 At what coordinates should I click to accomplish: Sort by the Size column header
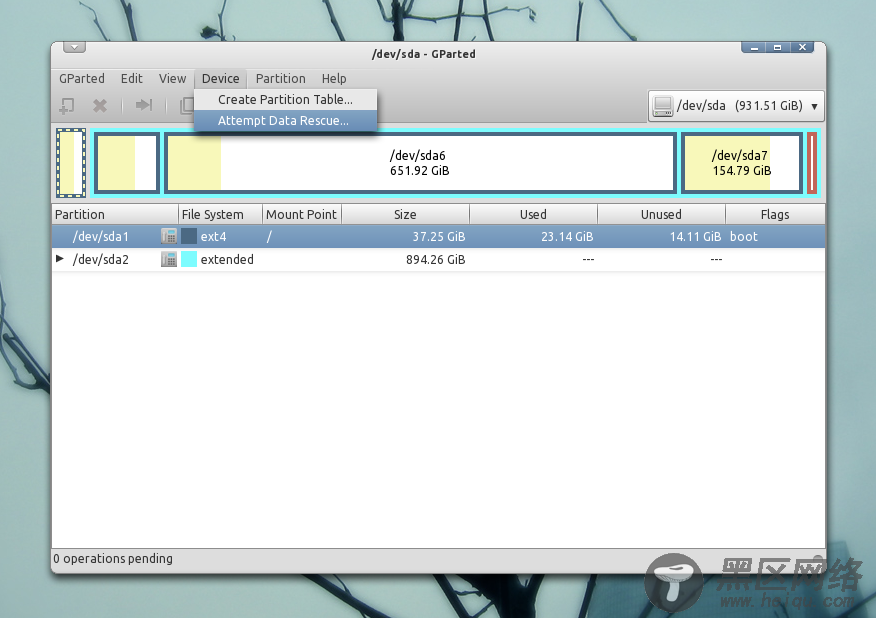coord(406,215)
